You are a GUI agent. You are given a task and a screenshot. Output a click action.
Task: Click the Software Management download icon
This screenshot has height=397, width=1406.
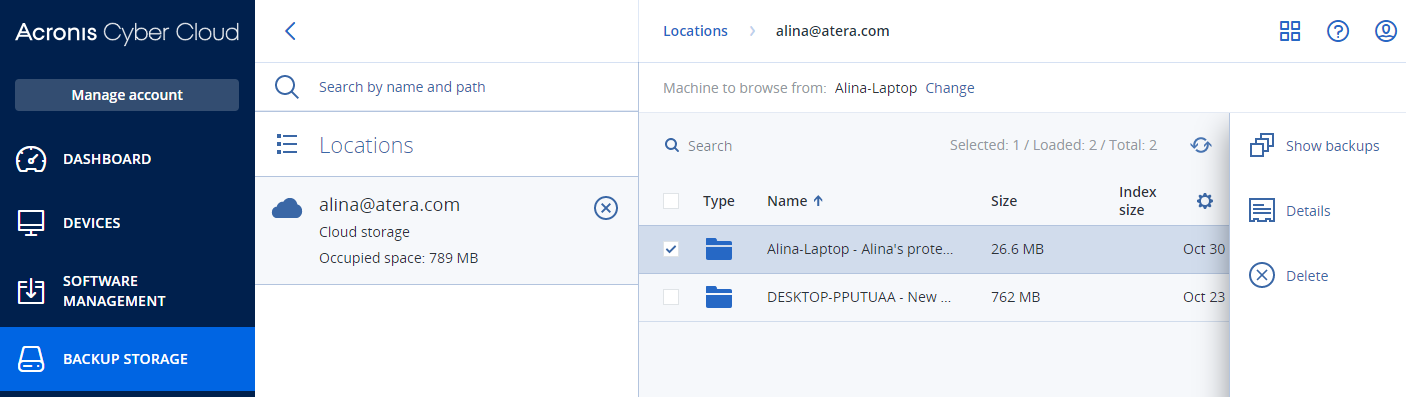pos(32,291)
